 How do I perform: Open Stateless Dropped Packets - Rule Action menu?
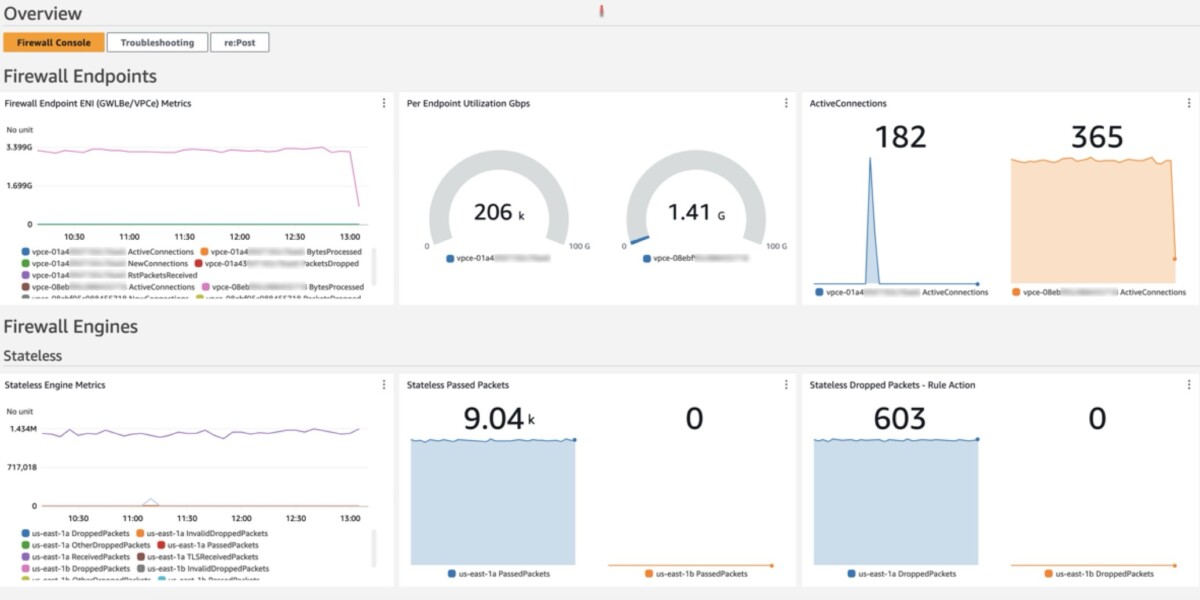pyautogui.click(x=1188, y=385)
